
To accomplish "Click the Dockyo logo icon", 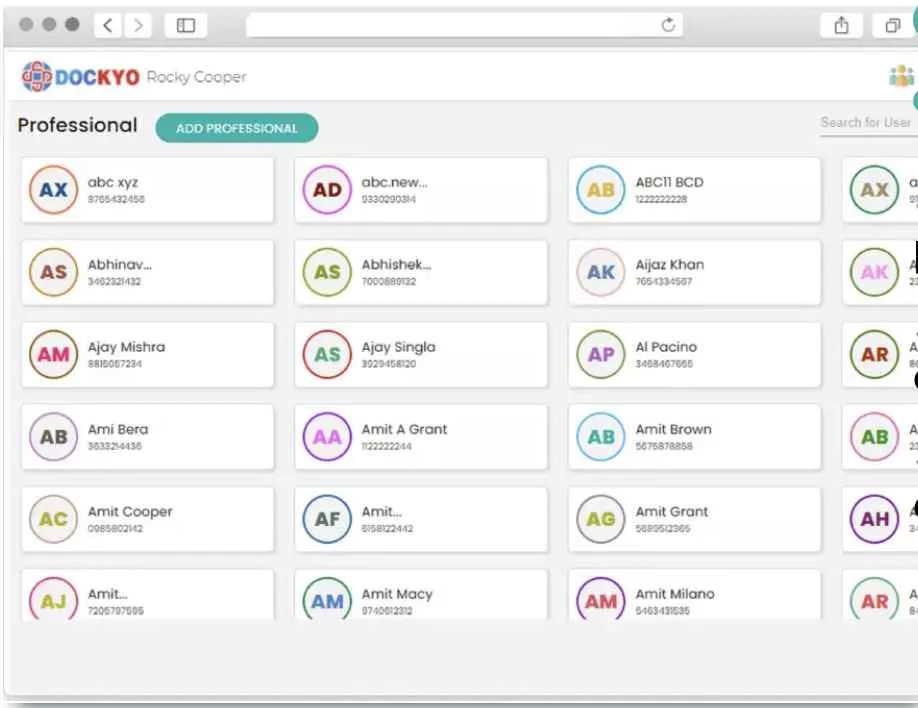I will click(x=36, y=77).
